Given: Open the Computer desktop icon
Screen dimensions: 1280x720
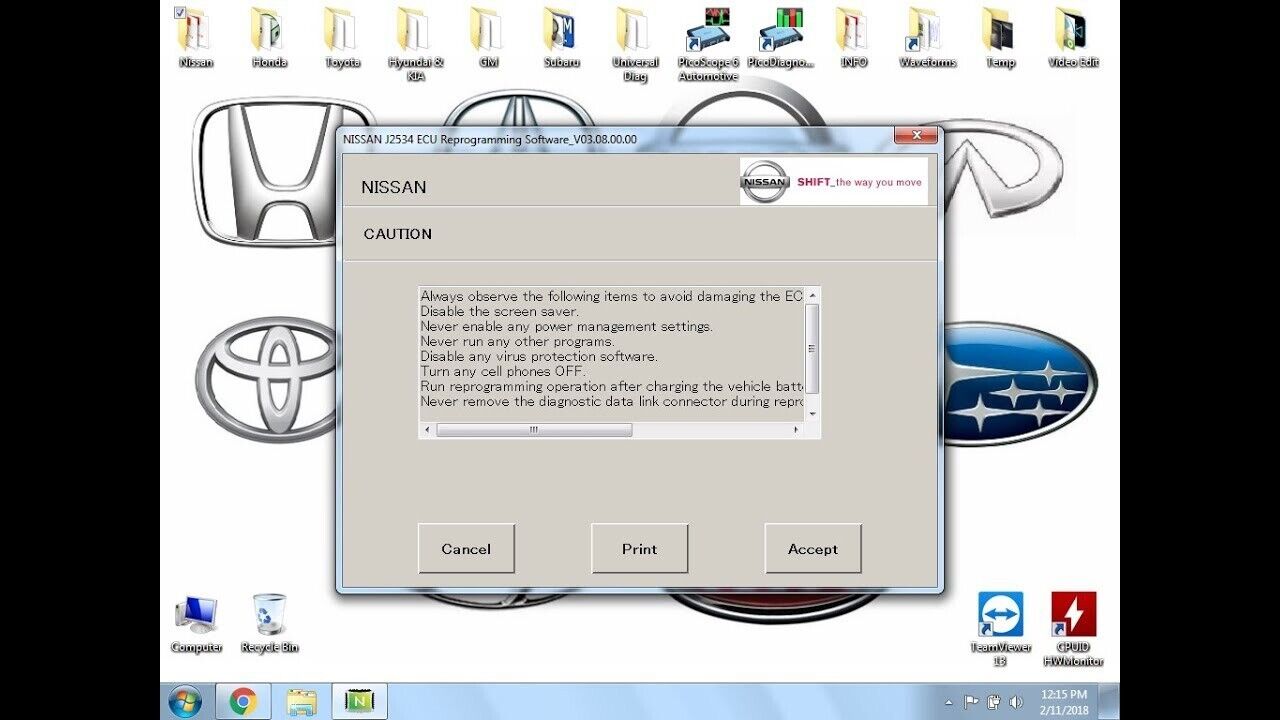Looking at the screenshot, I should [196, 624].
